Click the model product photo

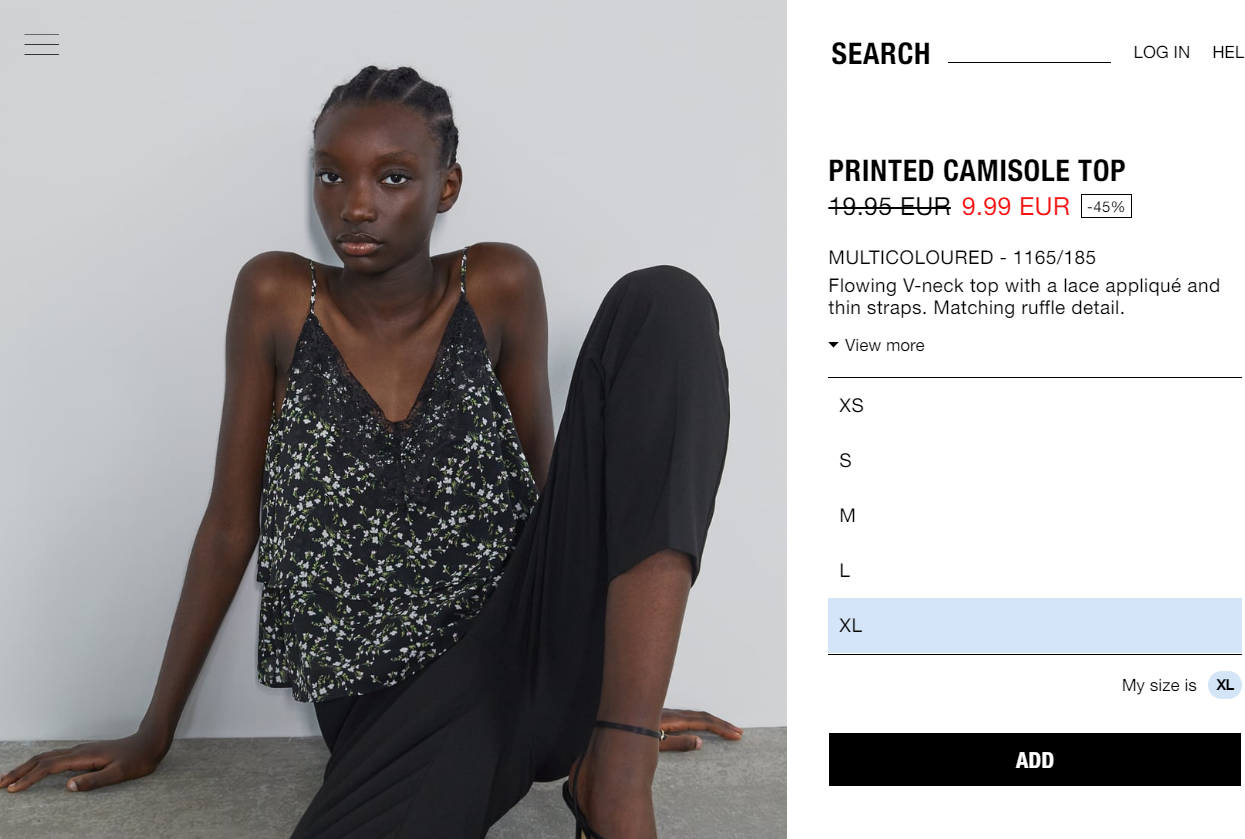click(x=393, y=419)
